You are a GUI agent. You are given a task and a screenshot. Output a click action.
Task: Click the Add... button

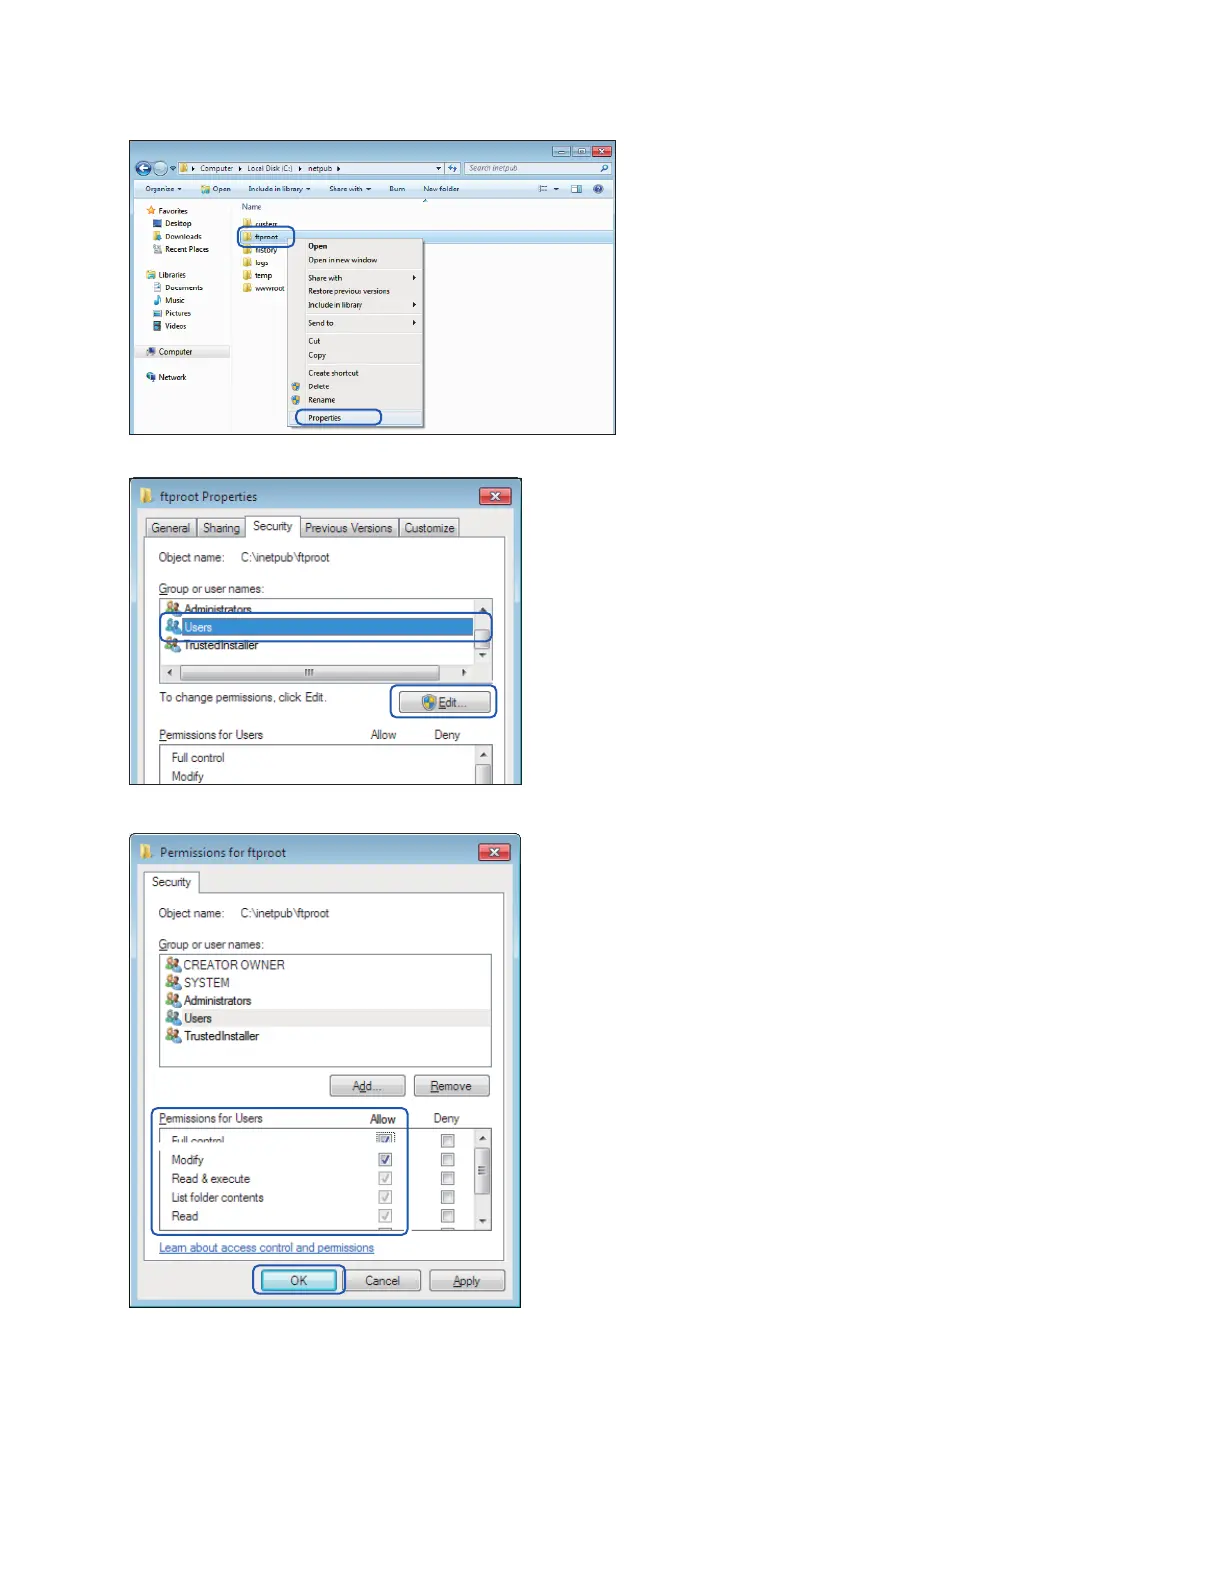[x=367, y=1086]
